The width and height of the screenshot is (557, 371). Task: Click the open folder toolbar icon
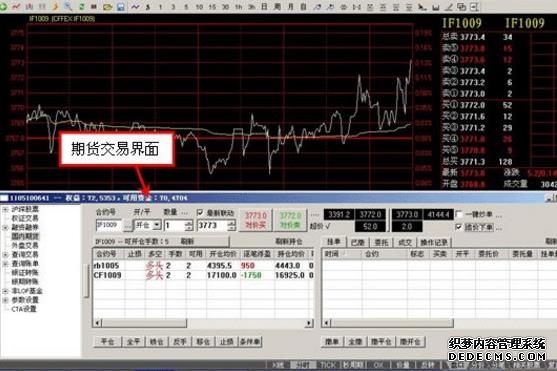pos(107,6)
